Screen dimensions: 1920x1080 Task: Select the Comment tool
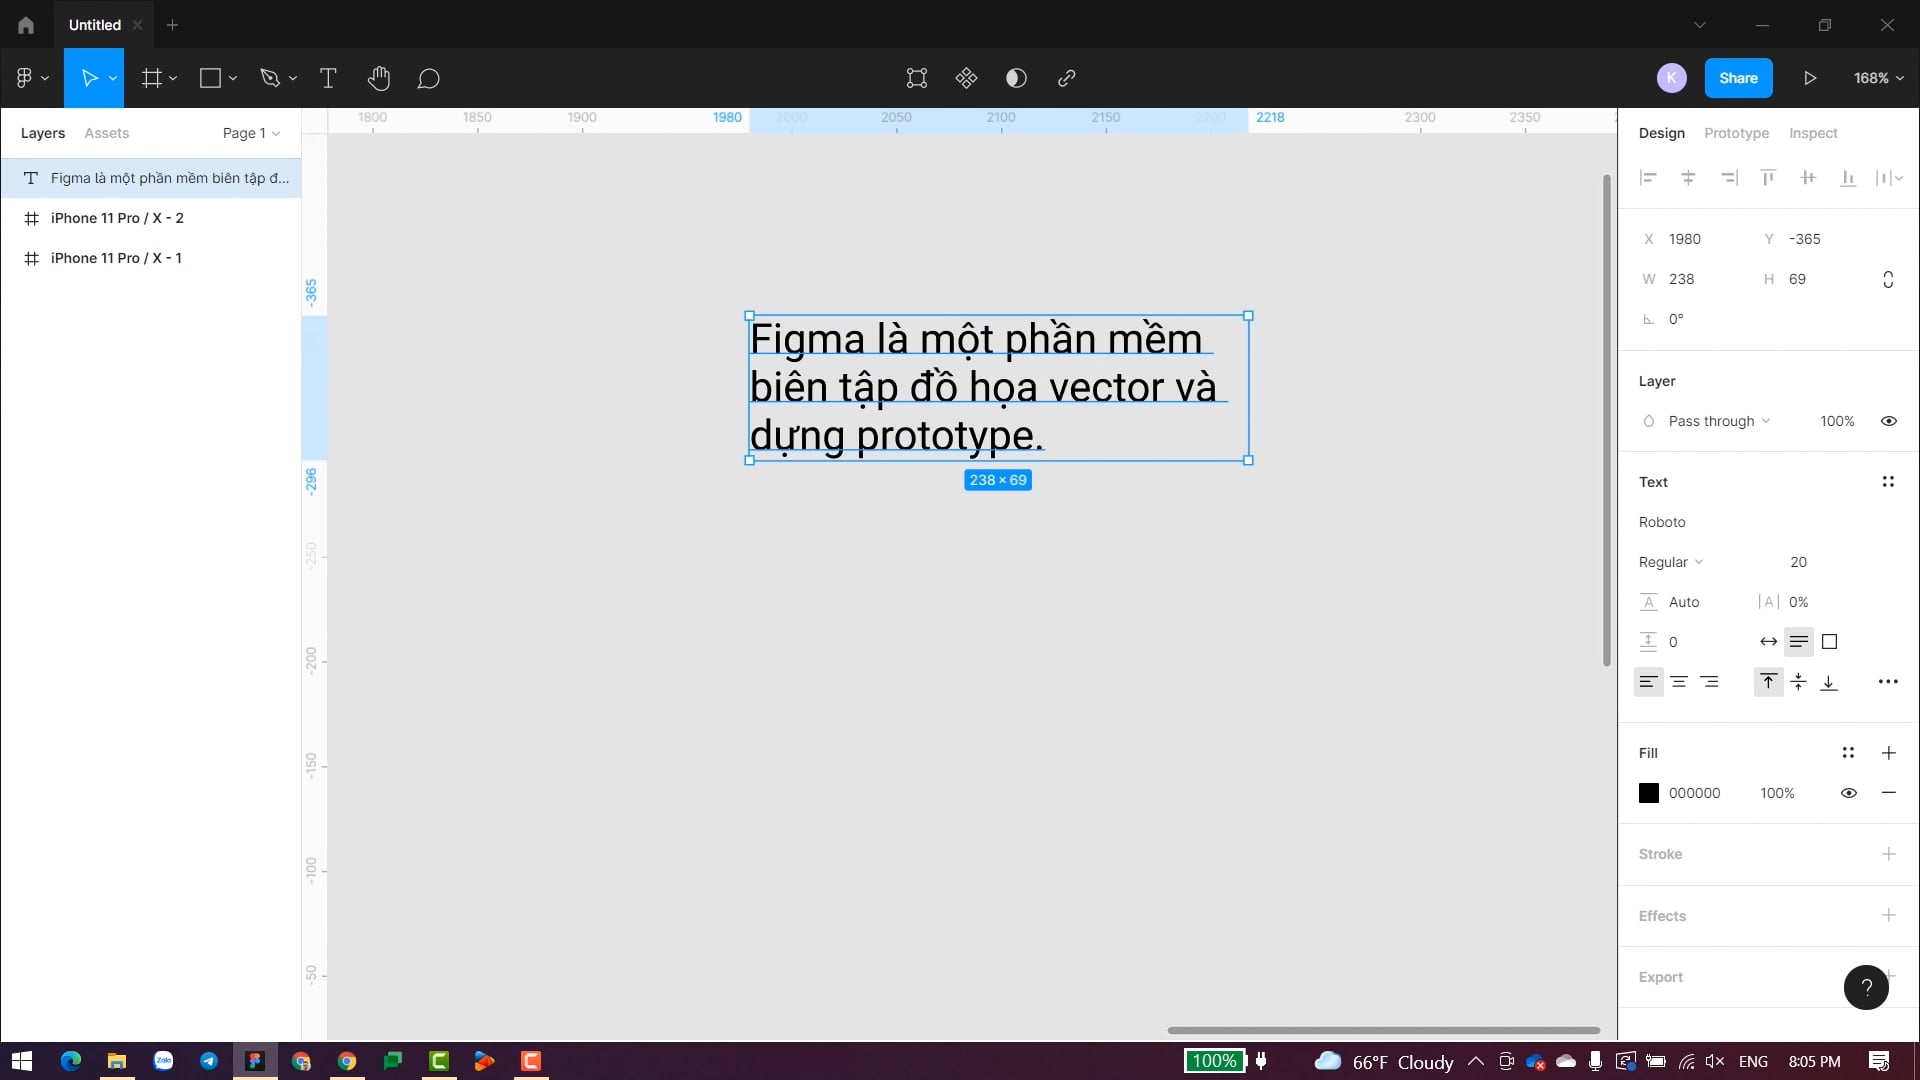[x=428, y=78]
